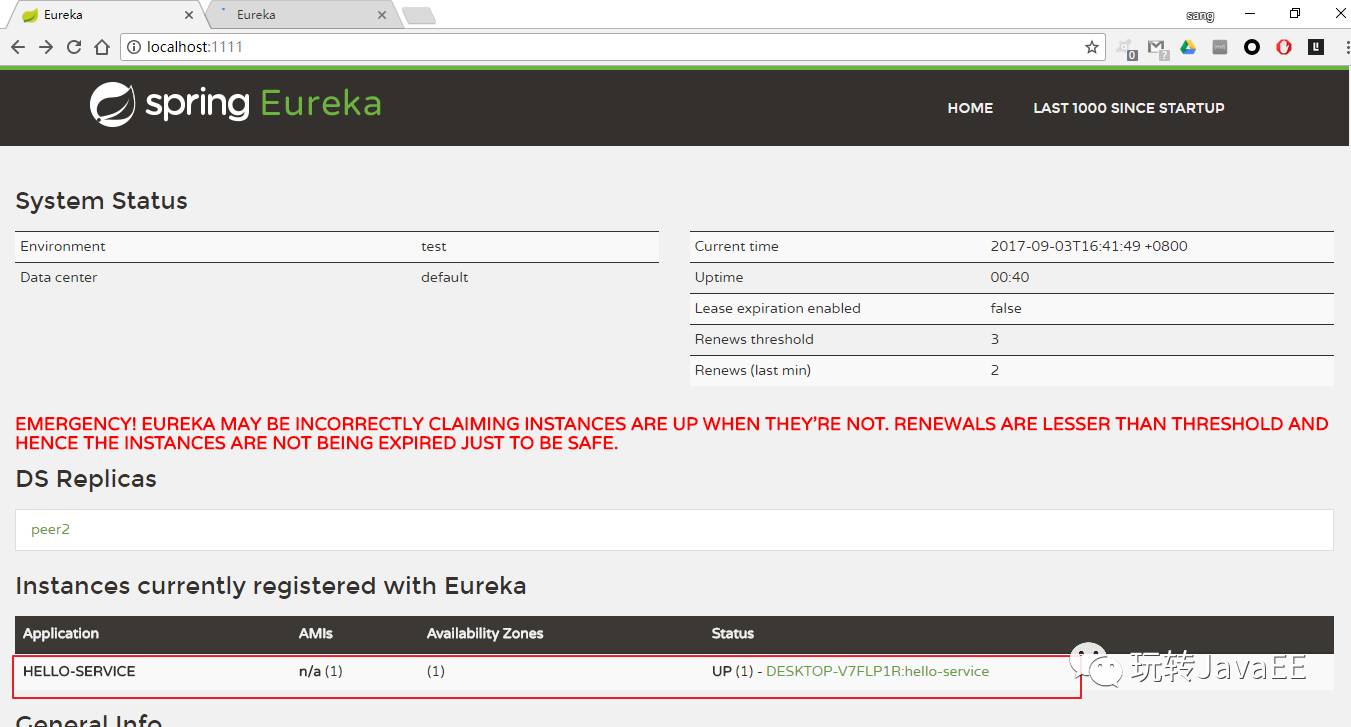Click the AMIs column header
This screenshot has width=1351, height=727.
point(315,633)
